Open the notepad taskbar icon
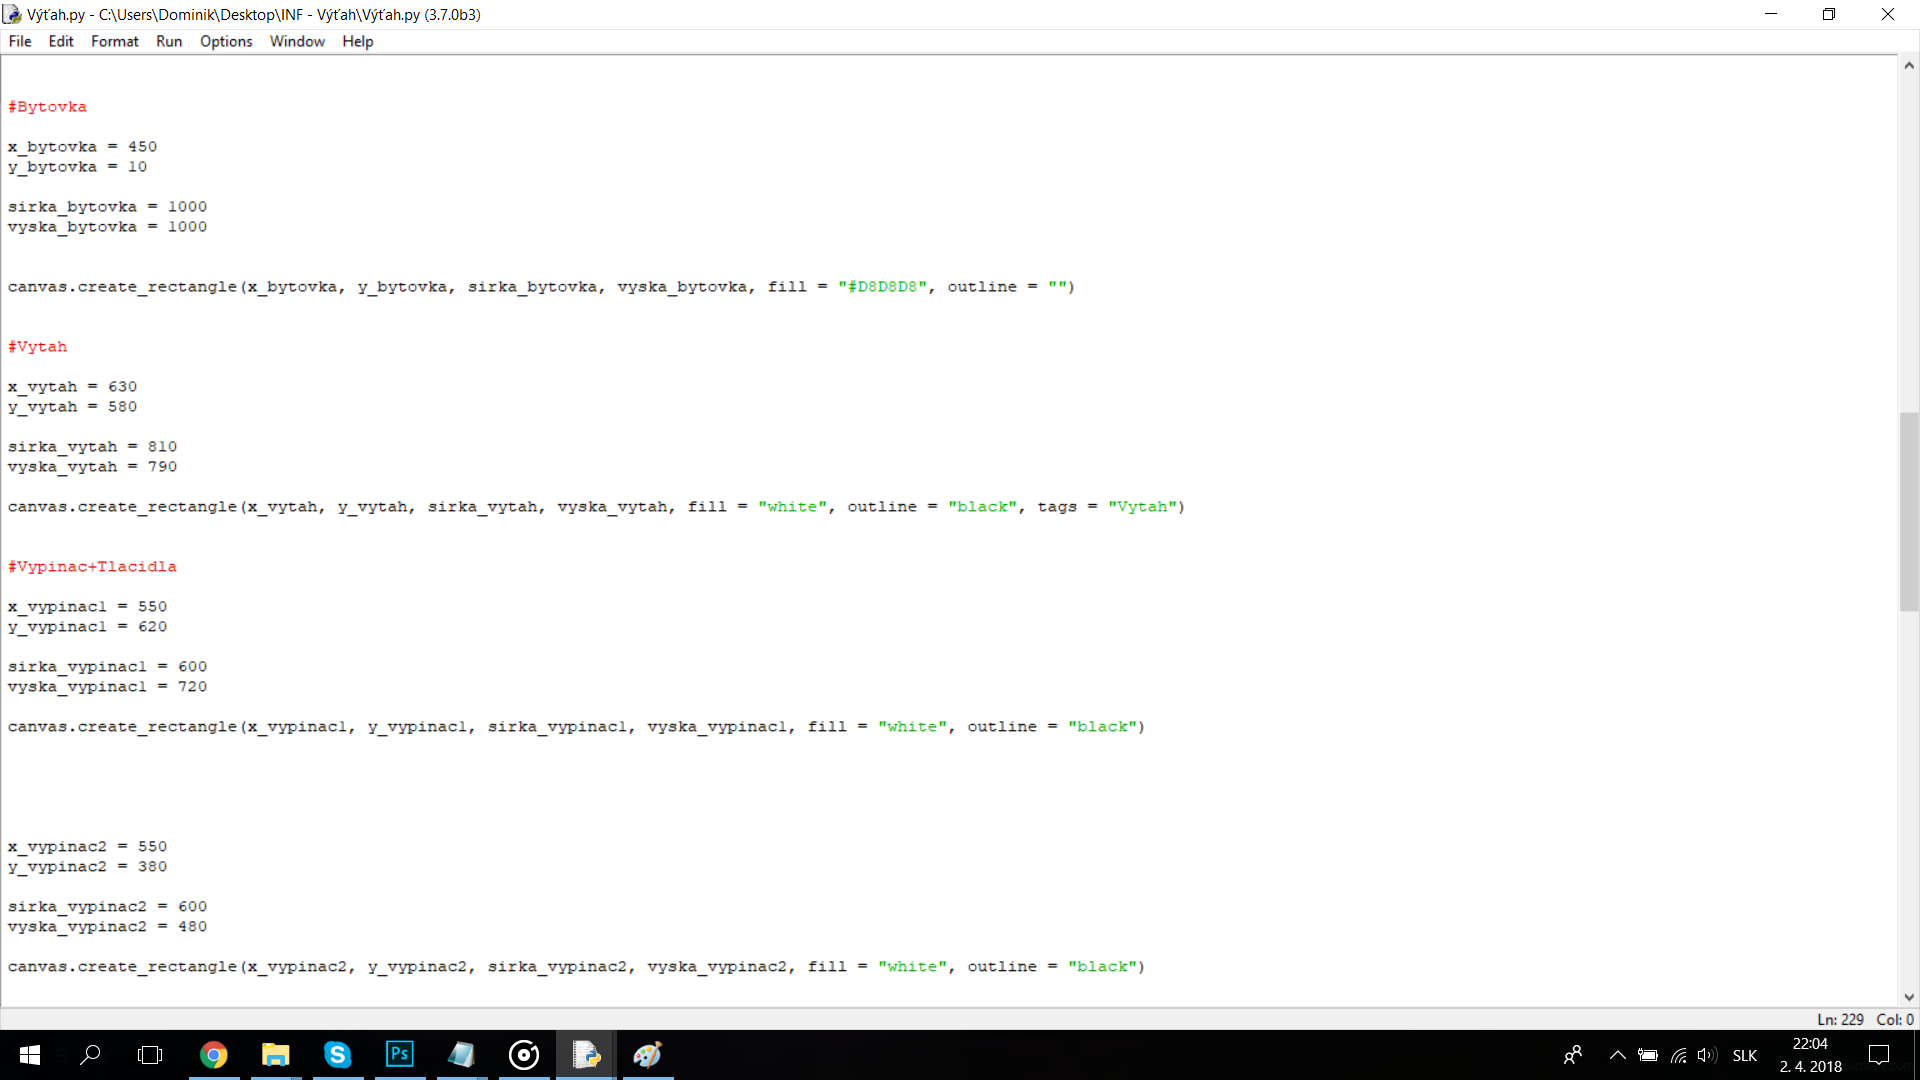 pyautogui.click(x=461, y=1055)
